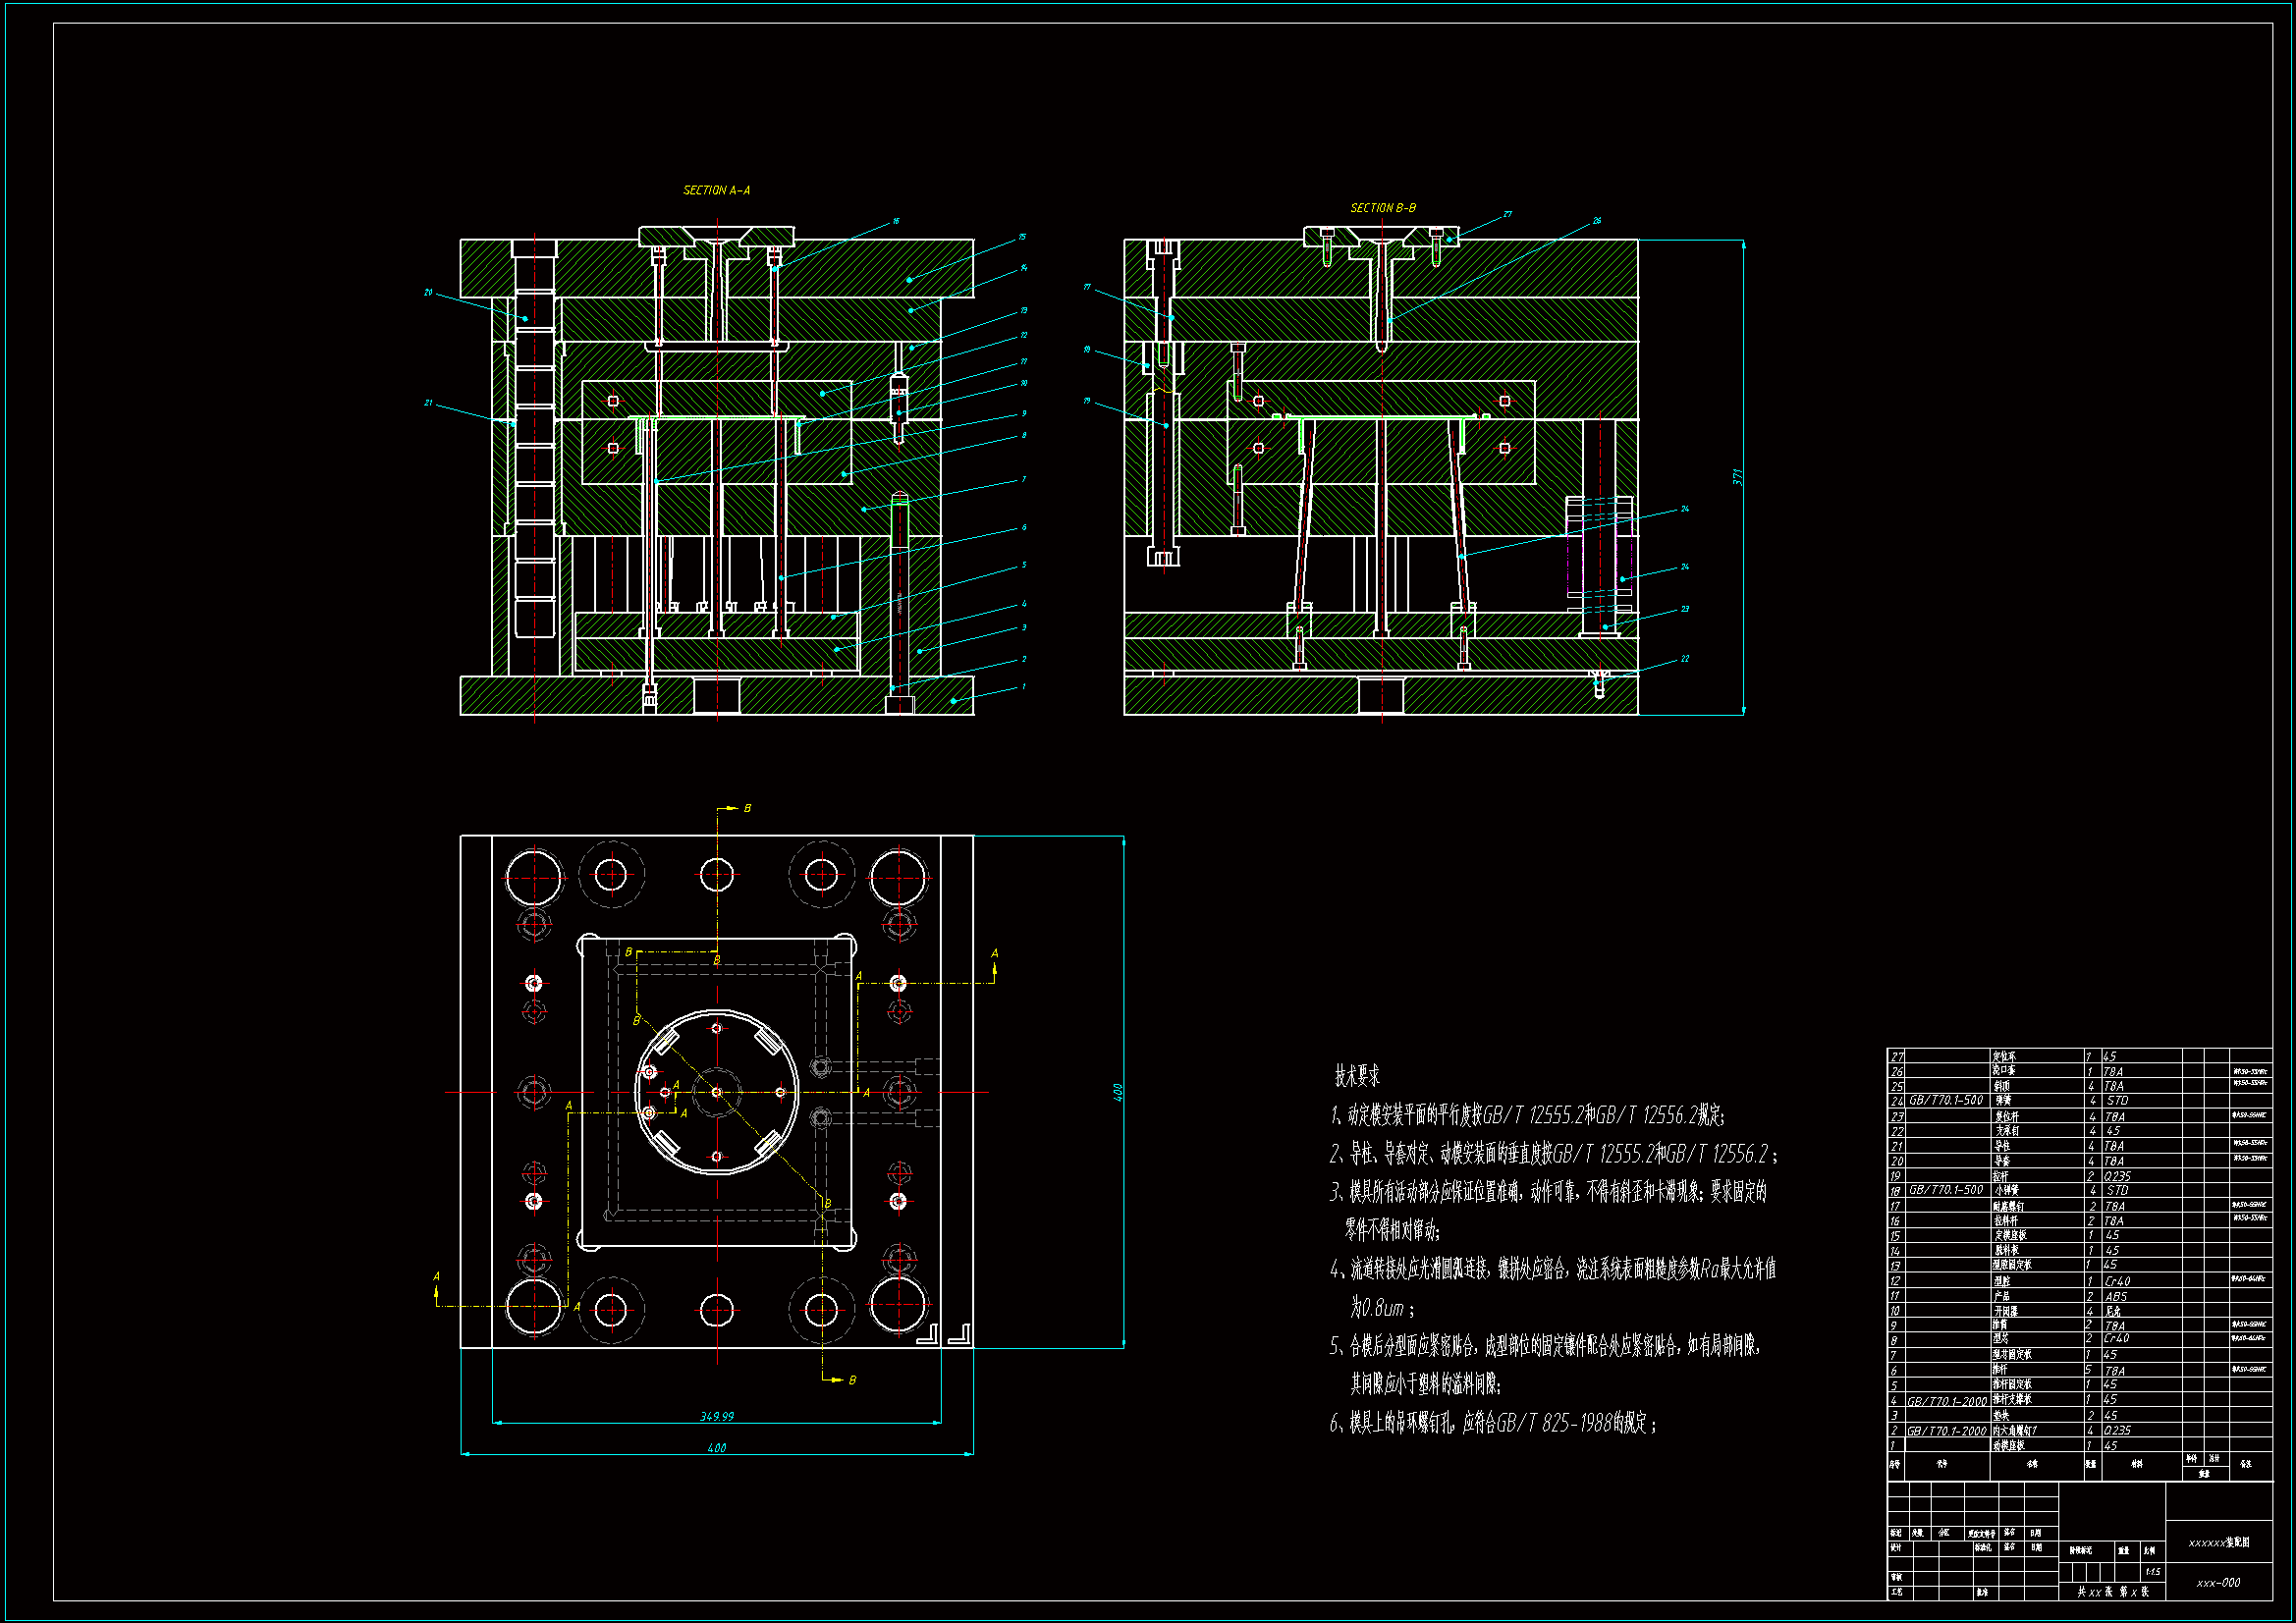Screen dimensions: 2296x1623
Task: Click the 400 dimension below the plan view
Action: [x=716, y=1447]
